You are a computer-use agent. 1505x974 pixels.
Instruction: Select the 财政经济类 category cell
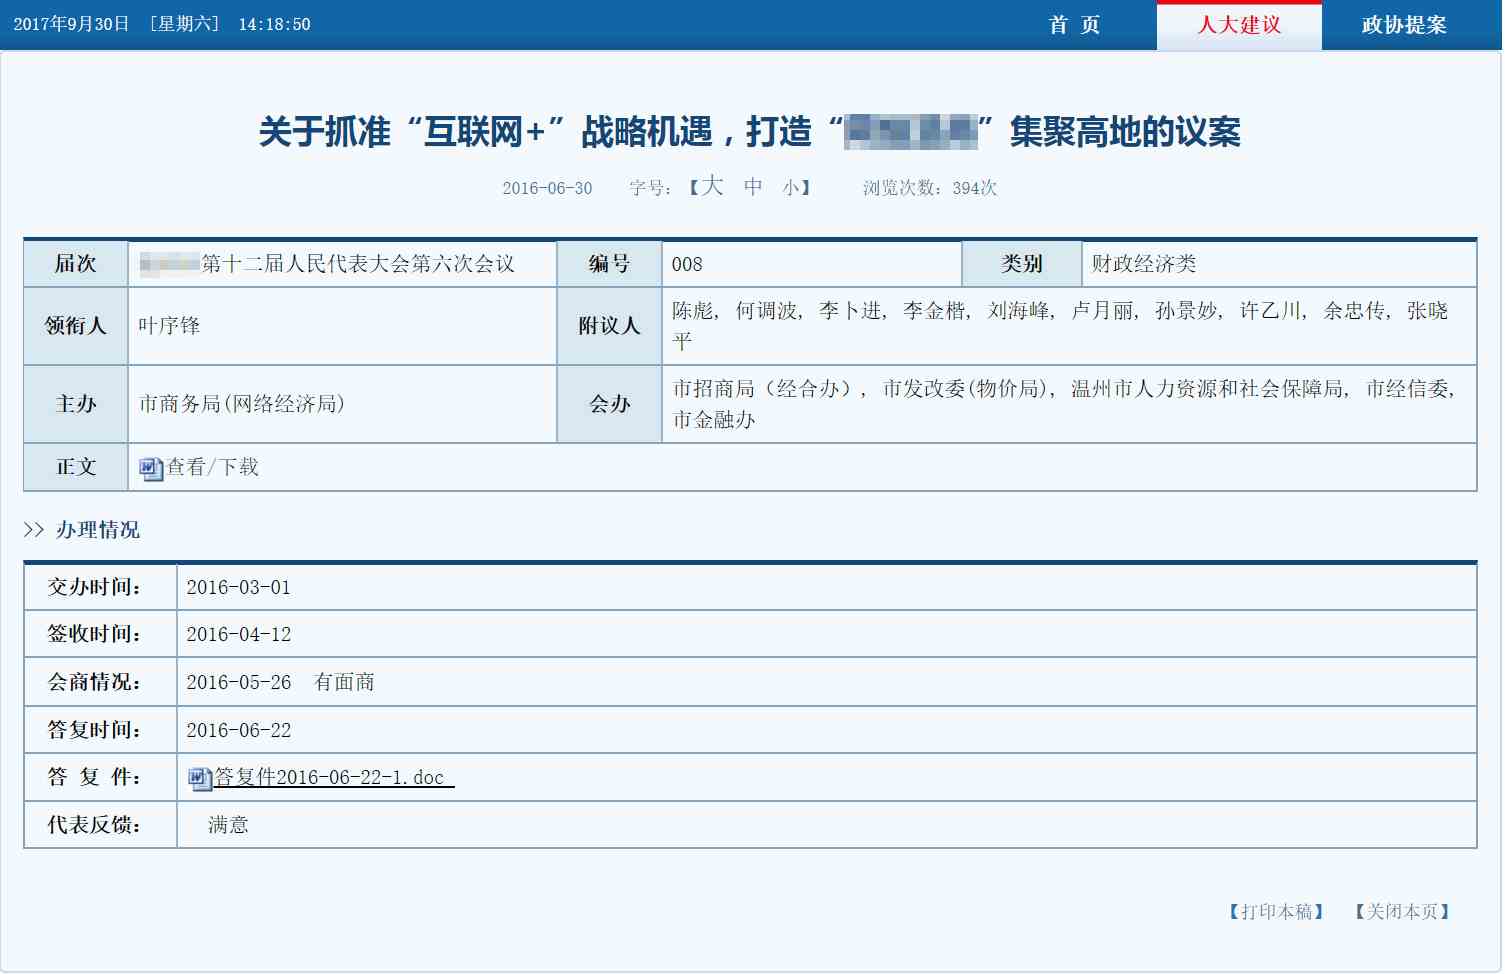point(1144,264)
